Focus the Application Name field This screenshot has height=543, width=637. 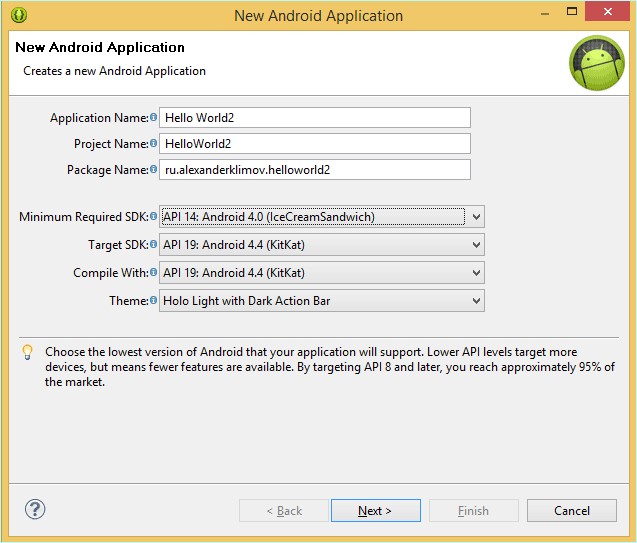click(315, 117)
